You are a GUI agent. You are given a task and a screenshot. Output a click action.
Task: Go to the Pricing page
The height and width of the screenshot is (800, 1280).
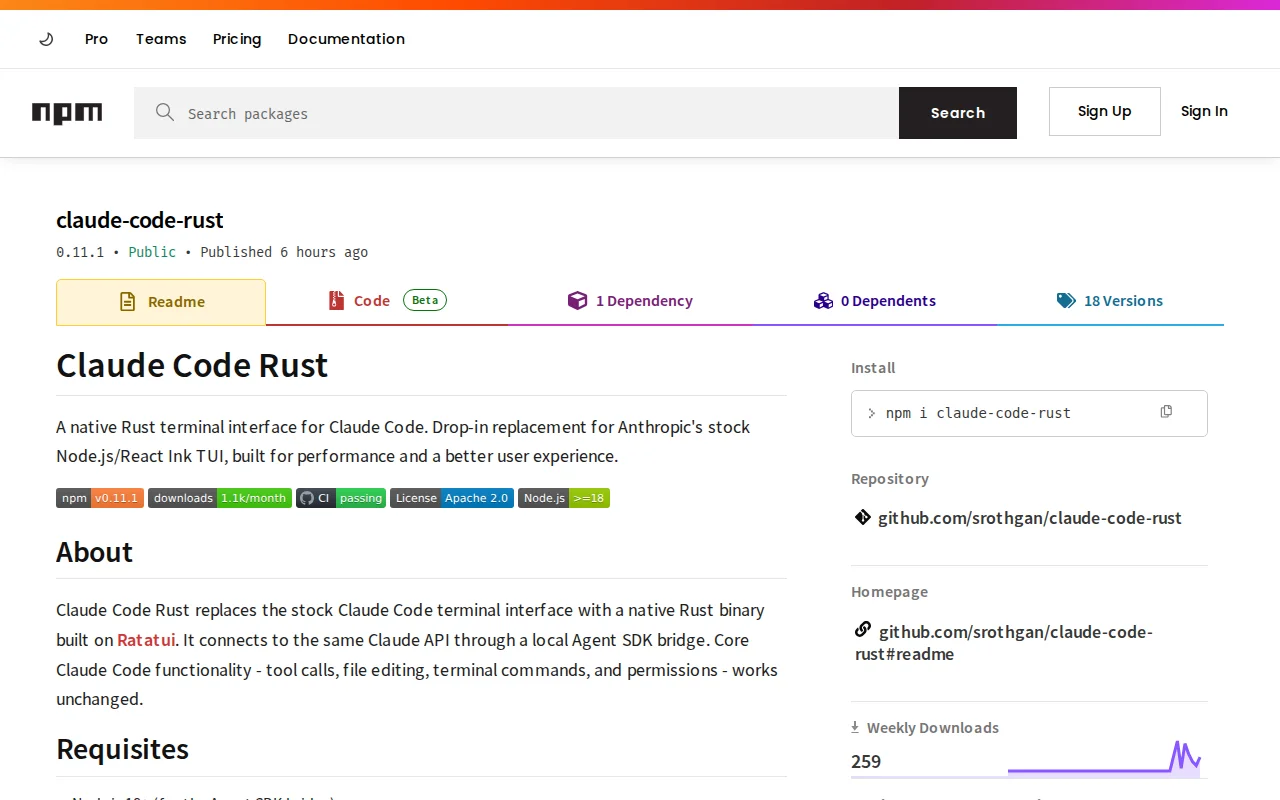(237, 39)
